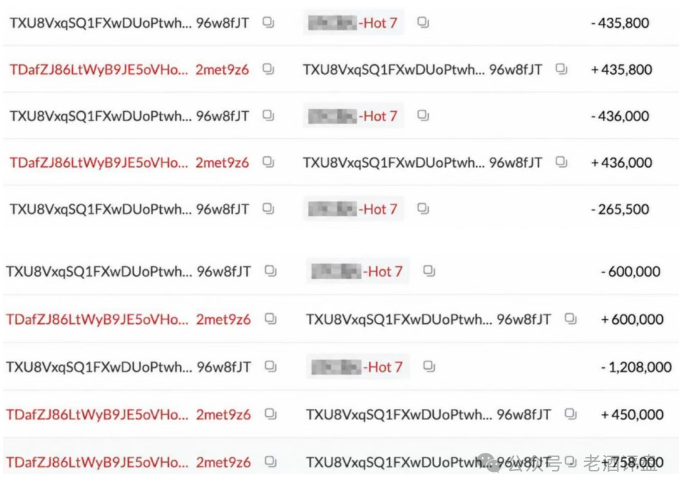Copy recipient address in +436,000 row
The image size is (679, 490).
click(562, 162)
